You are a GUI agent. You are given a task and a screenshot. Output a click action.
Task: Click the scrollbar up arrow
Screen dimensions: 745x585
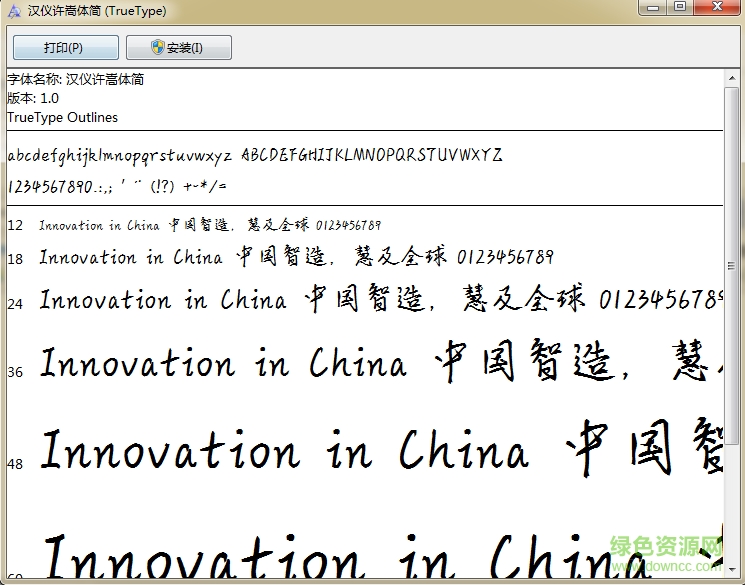[732, 78]
